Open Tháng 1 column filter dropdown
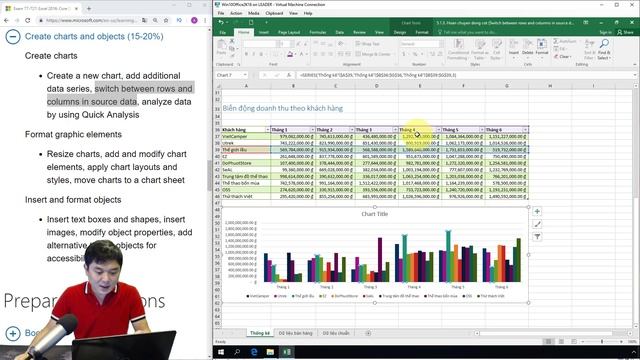This screenshot has width=640, height=360. pyautogui.click(x=312, y=130)
